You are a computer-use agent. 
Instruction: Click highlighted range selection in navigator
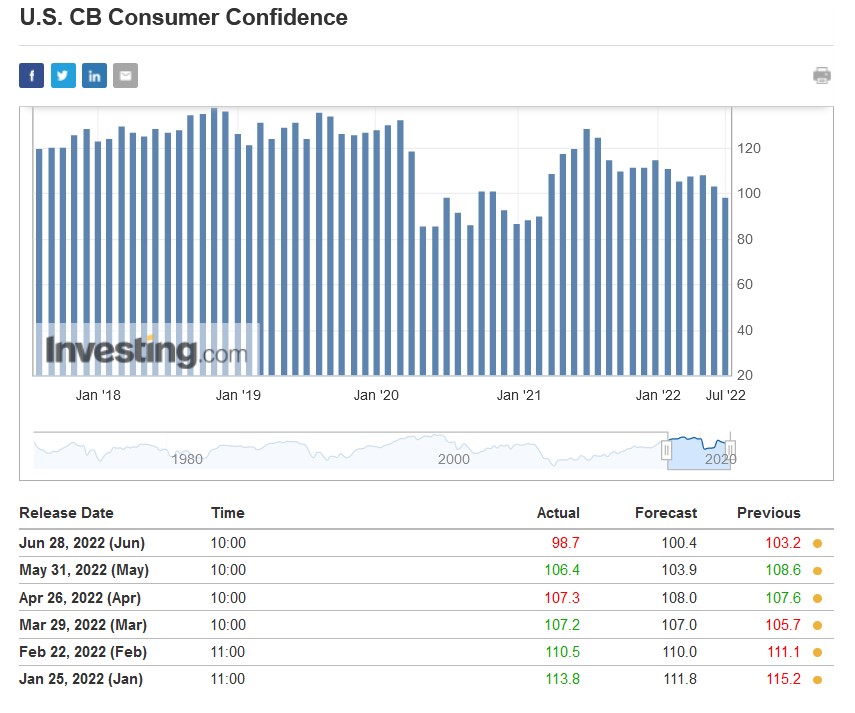[699, 452]
